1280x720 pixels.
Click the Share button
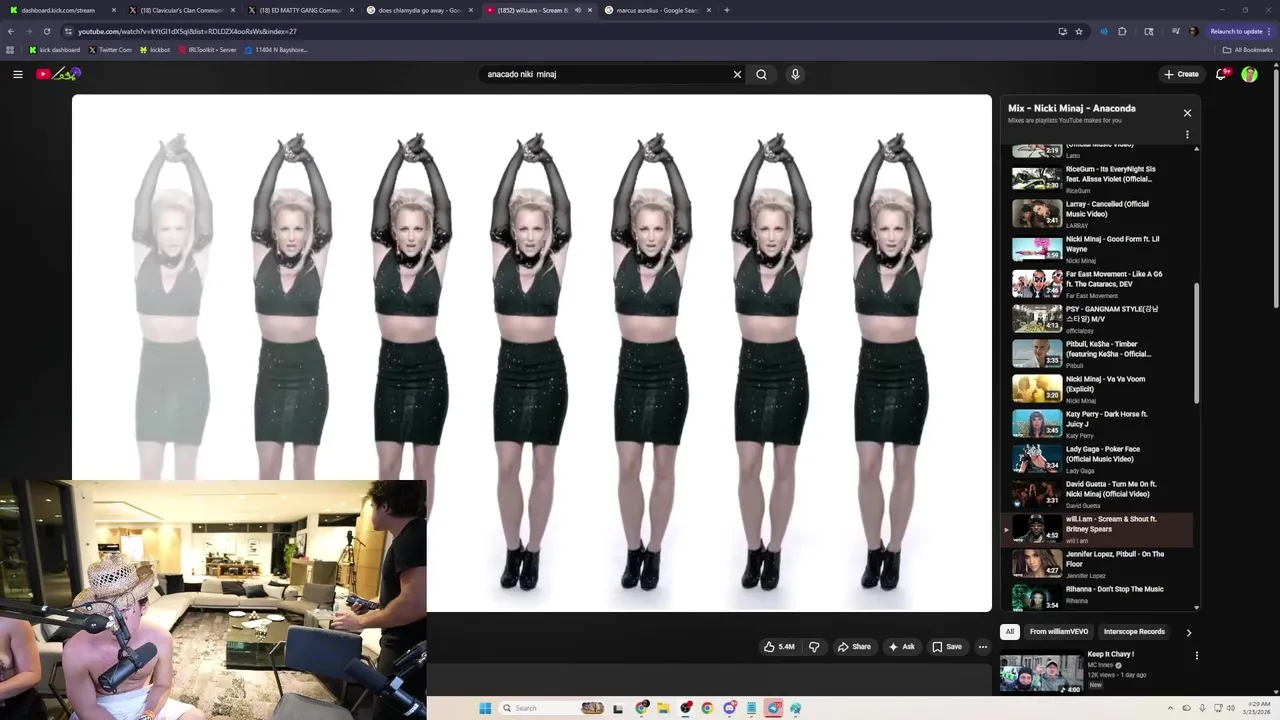pyautogui.click(x=854, y=647)
